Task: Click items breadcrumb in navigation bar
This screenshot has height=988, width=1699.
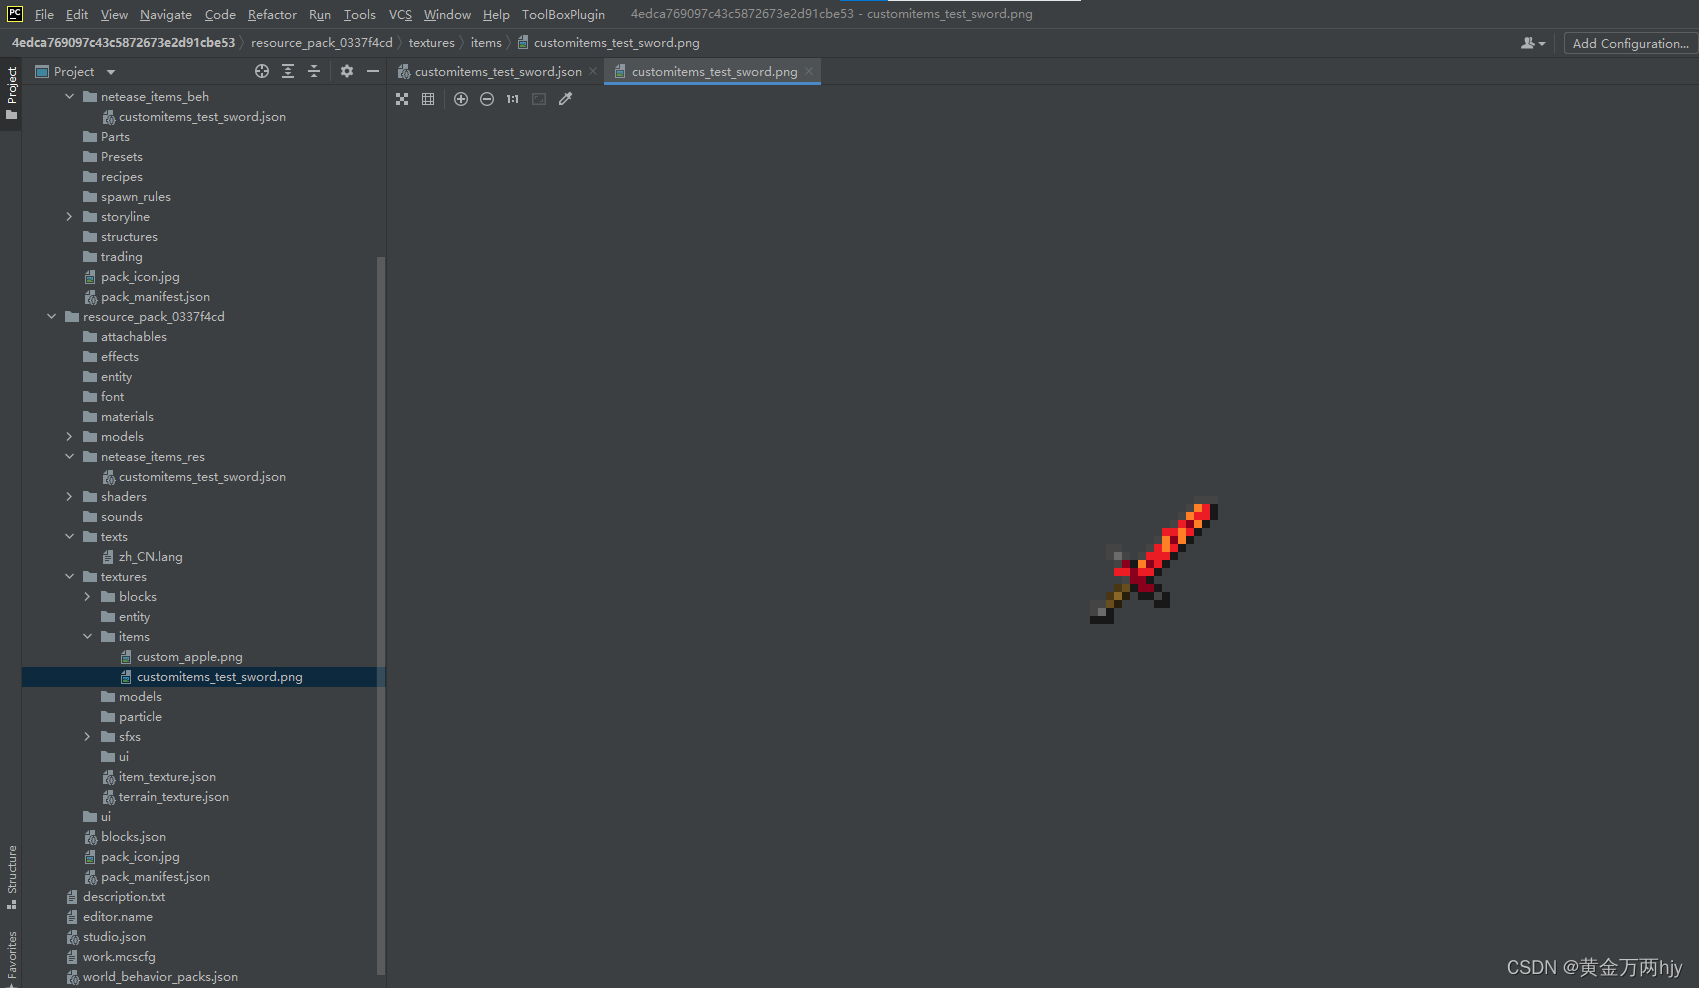Action: (486, 42)
